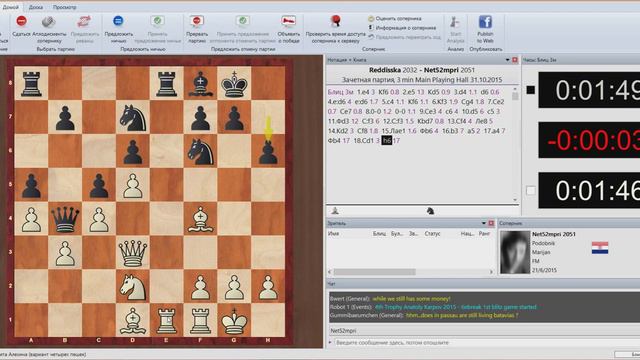Click the top clock showing 0:01:49
This screenshot has width=640, height=360.
(589, 90)
